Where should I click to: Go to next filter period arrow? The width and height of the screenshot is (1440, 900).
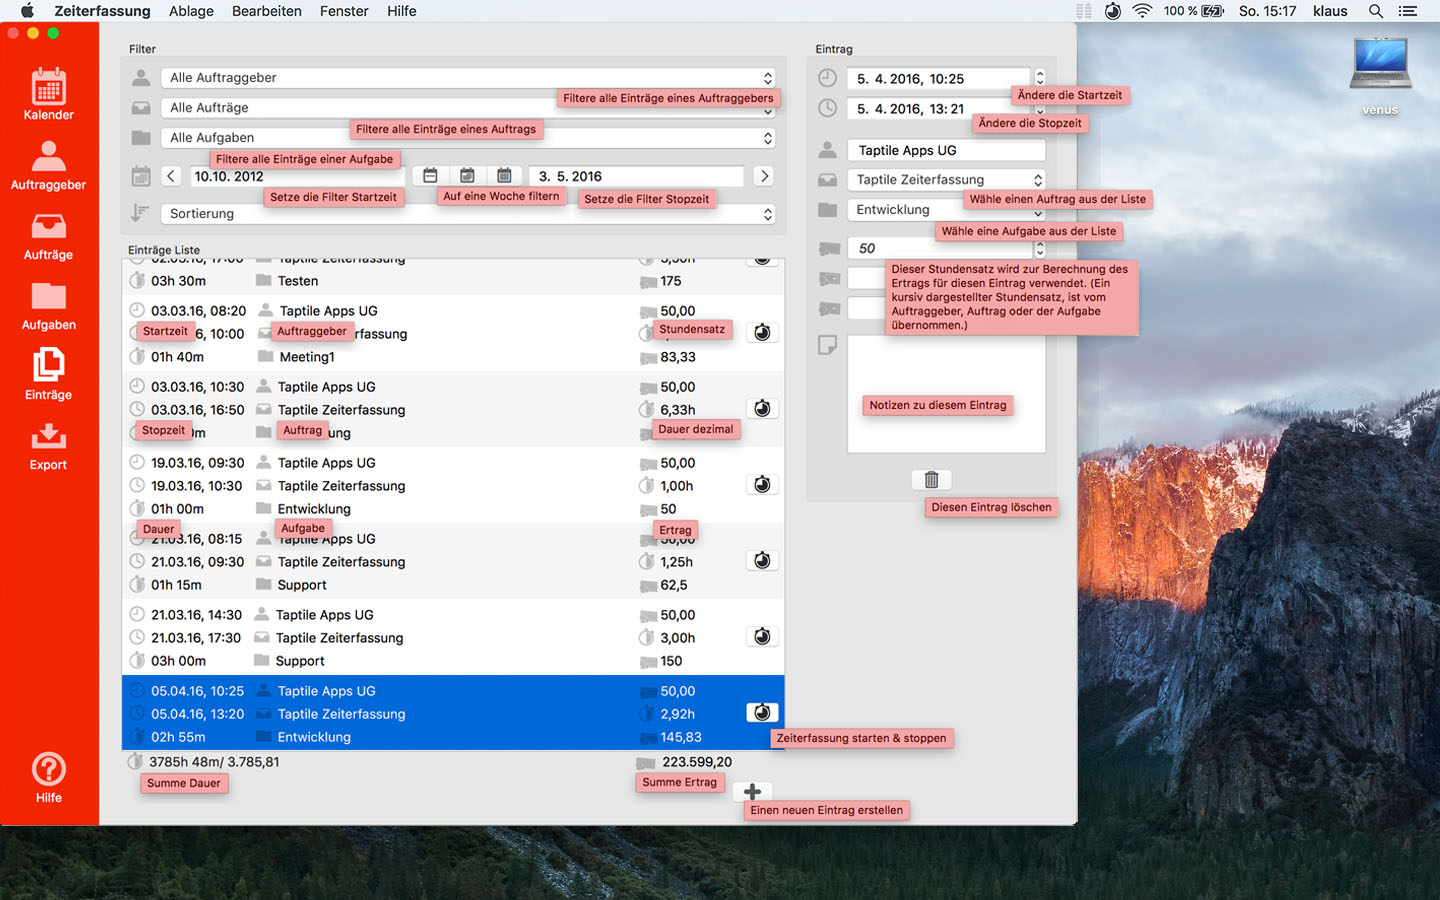(x=764, y=176)
